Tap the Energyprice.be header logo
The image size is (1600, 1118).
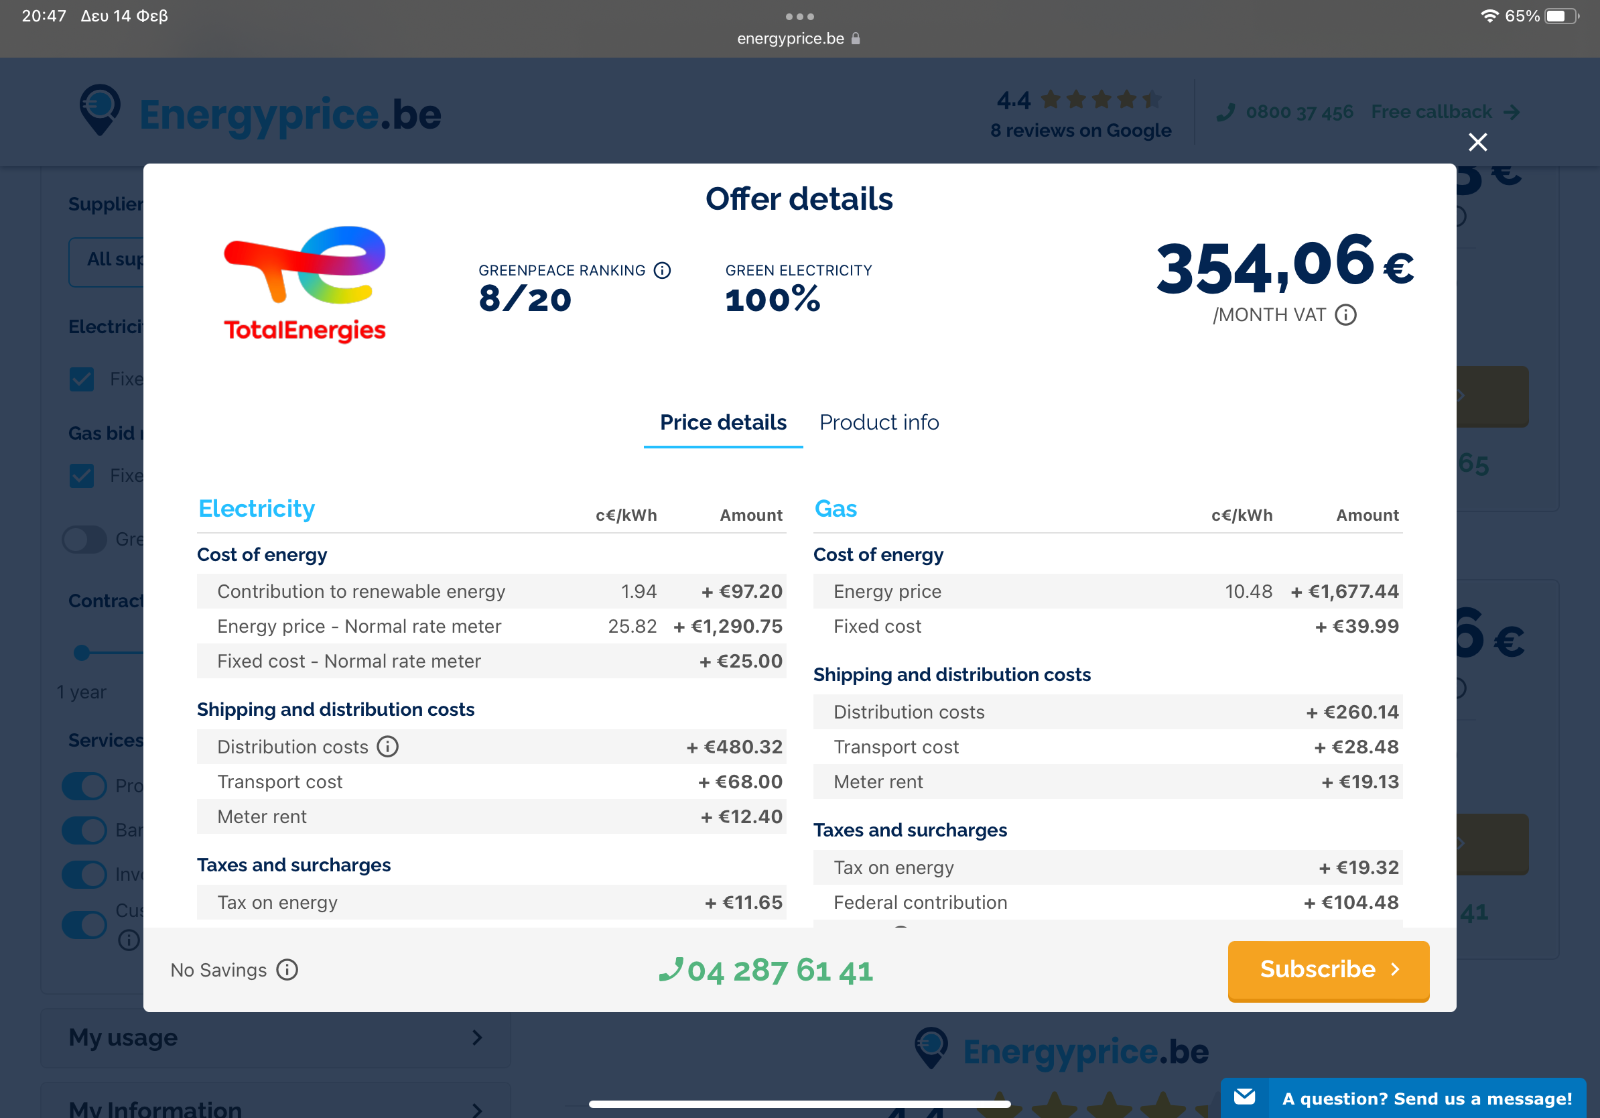pos(261,112)
